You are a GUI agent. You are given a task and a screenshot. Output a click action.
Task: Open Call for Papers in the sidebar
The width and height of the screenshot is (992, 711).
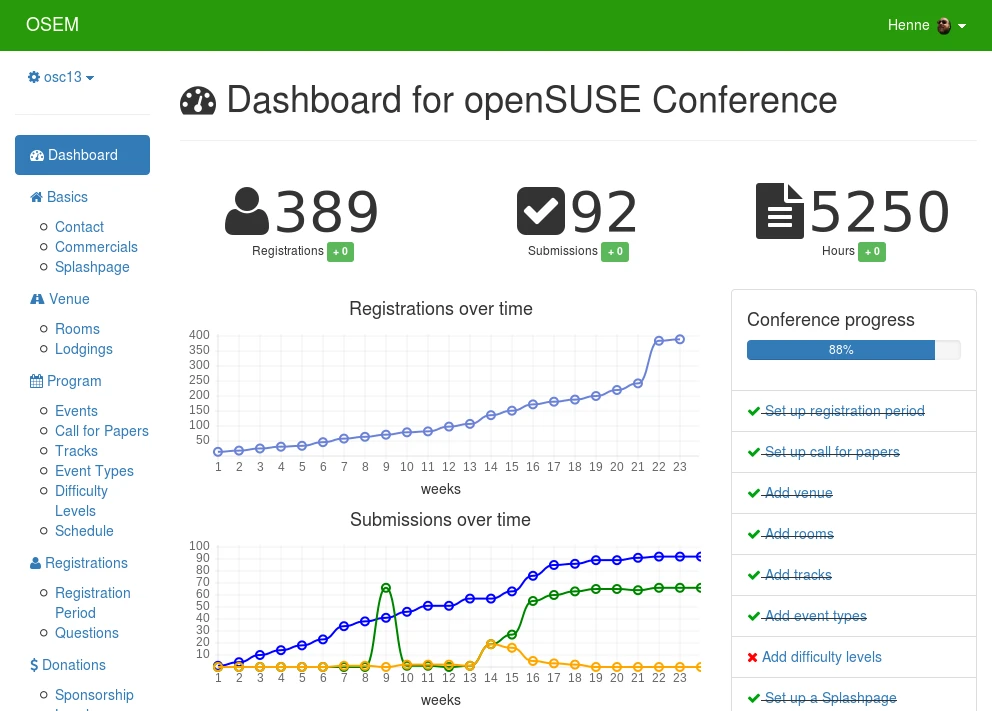coord(102,431)
